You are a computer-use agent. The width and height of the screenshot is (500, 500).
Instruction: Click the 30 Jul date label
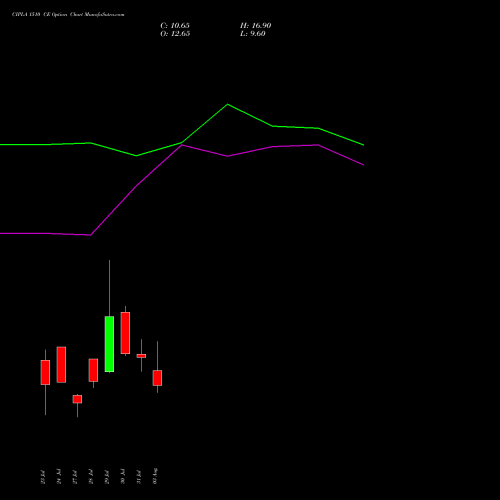[x=123, y=477]
